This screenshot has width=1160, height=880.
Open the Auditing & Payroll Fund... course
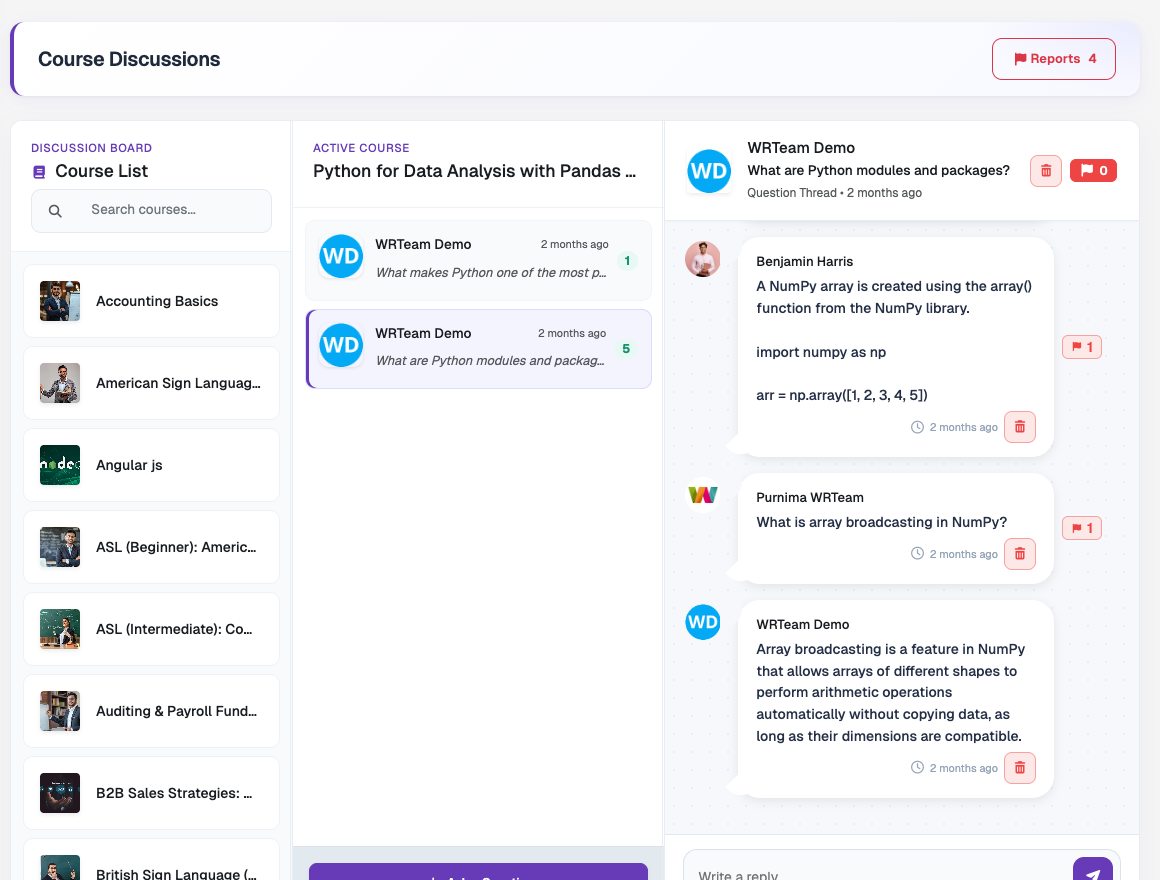151,711
